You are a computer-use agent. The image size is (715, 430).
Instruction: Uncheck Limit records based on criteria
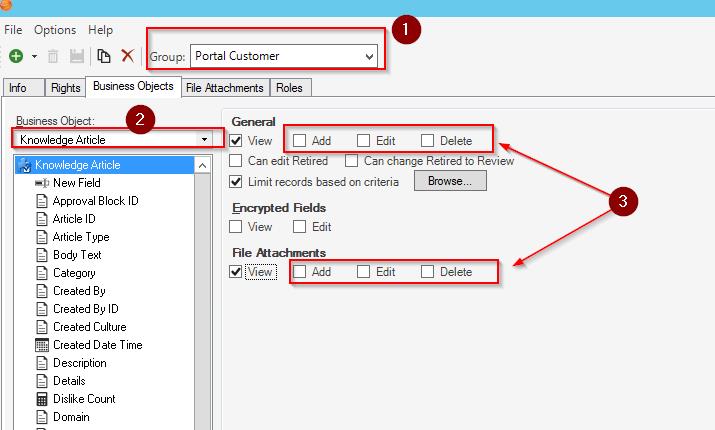coord(235,182)
